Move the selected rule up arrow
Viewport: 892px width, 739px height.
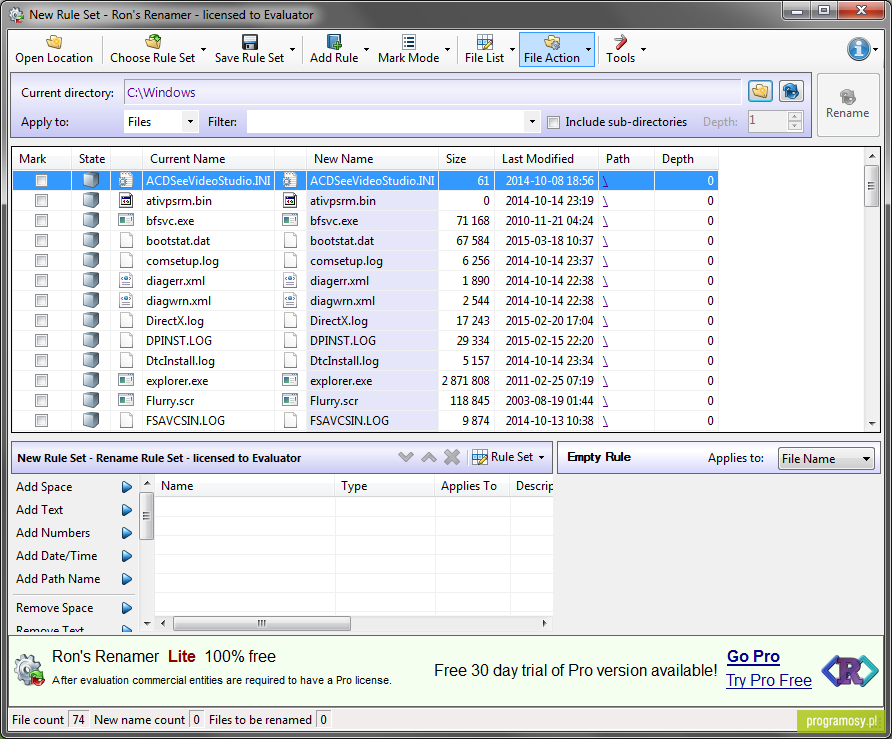[x=429, y=457]
